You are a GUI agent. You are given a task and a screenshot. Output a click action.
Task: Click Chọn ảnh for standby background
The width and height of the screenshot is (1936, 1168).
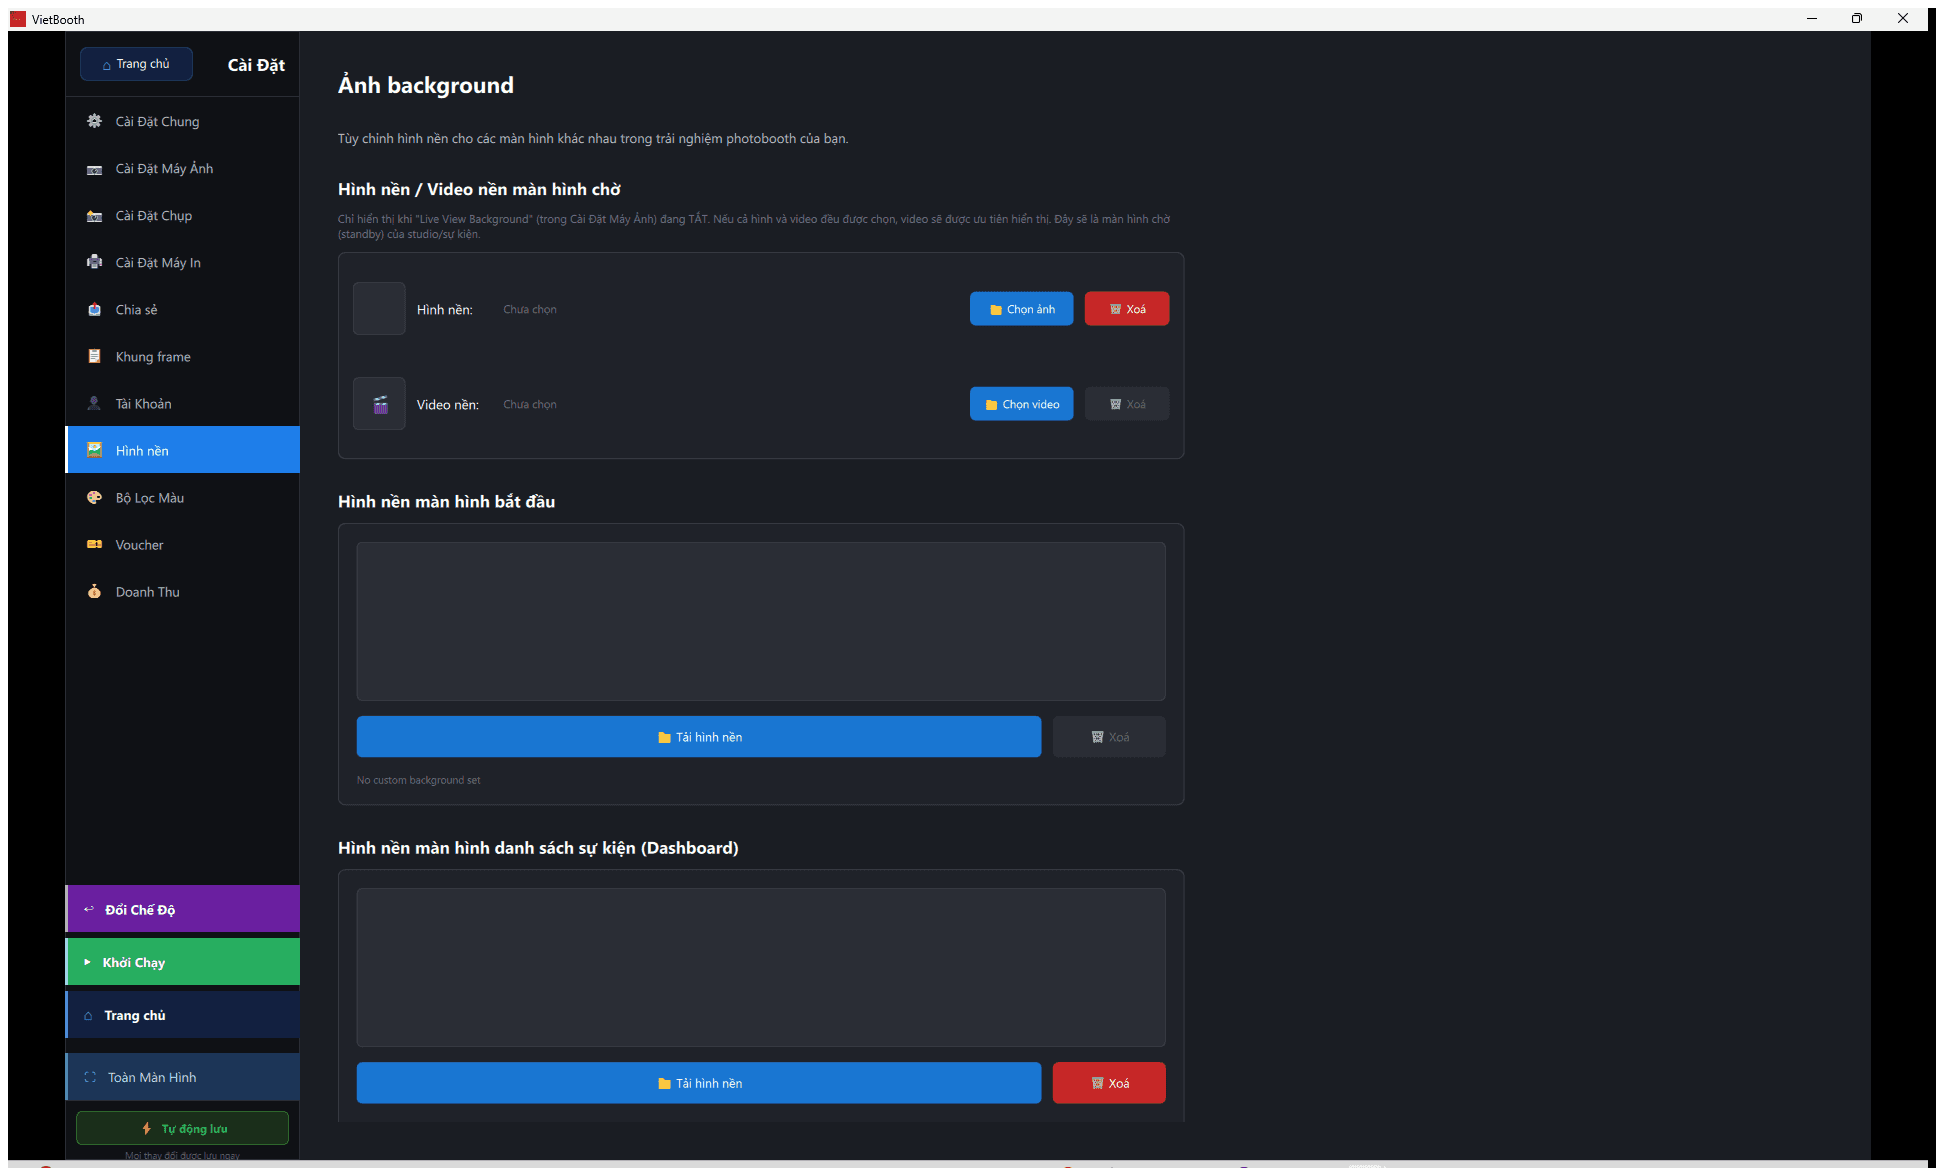(x=1021, y=309)
